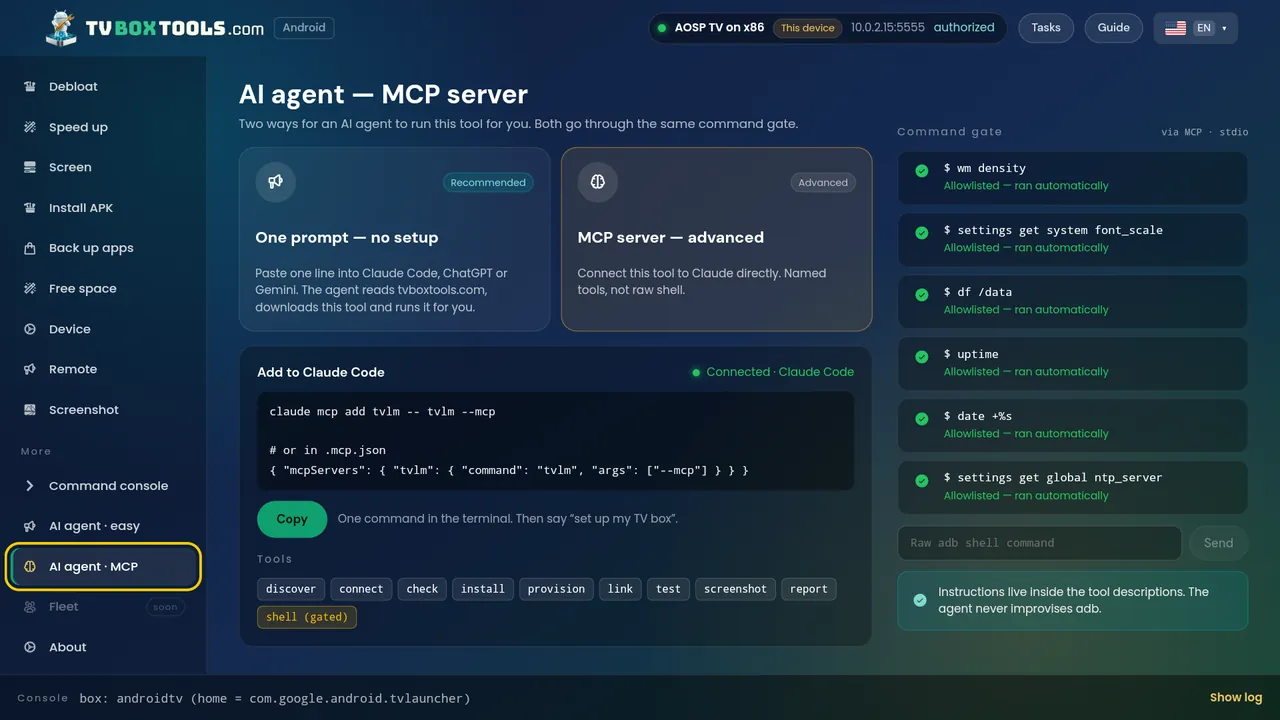This screenshot has height=720, width=1280.
Task: Click 'date +%s' command entry
Action: [1073, 425]
